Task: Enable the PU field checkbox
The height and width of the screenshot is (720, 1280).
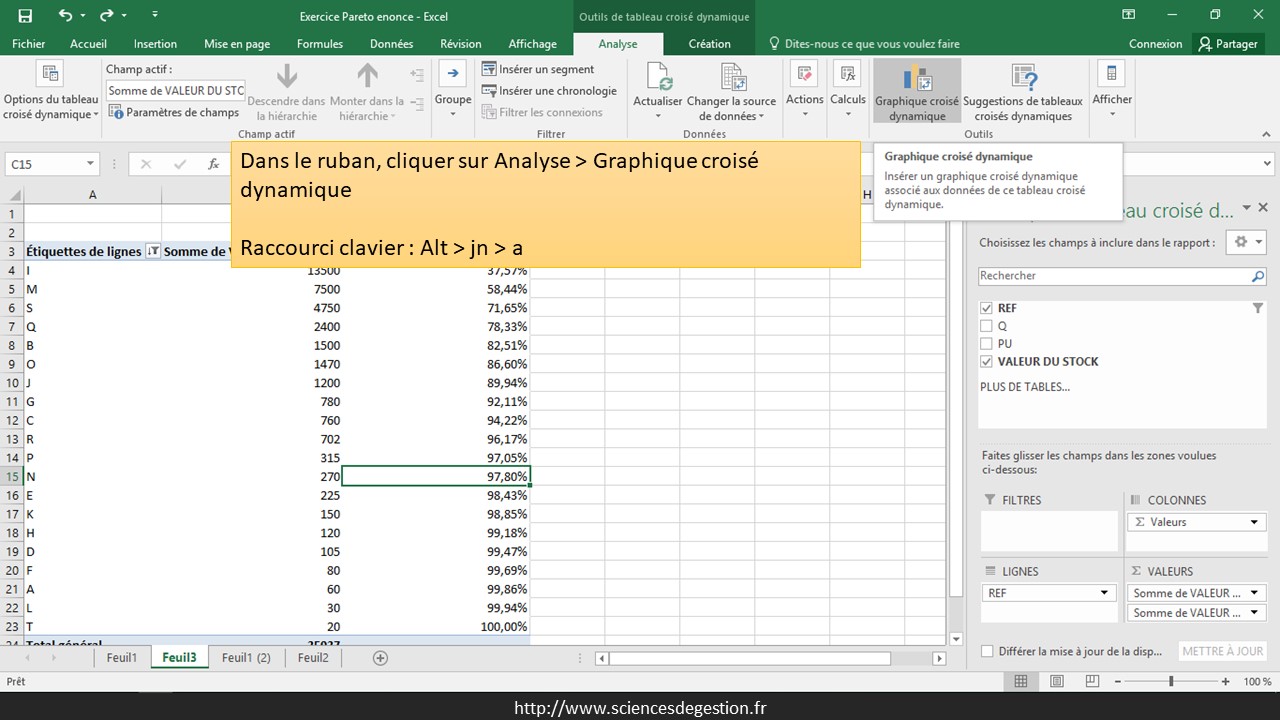Action: point(987,344)
